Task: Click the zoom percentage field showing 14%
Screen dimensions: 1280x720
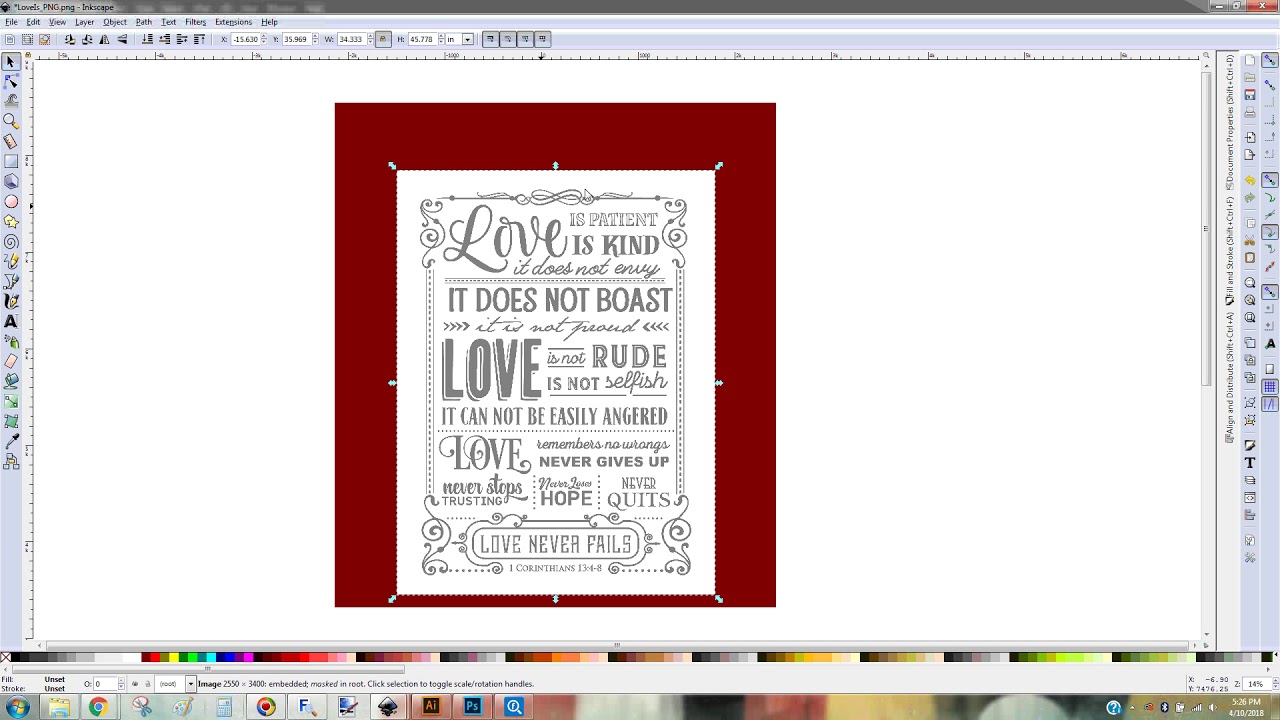Action: click(x=1255, y=684)
